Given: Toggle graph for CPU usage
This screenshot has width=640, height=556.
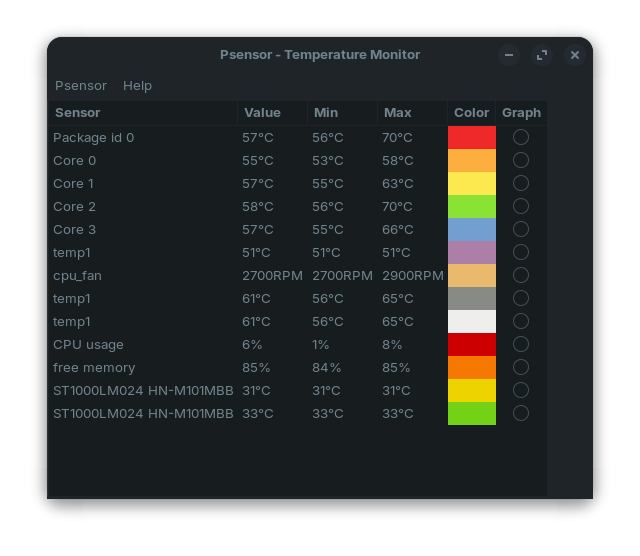Looking at the screenshot, I should [521, 344].
